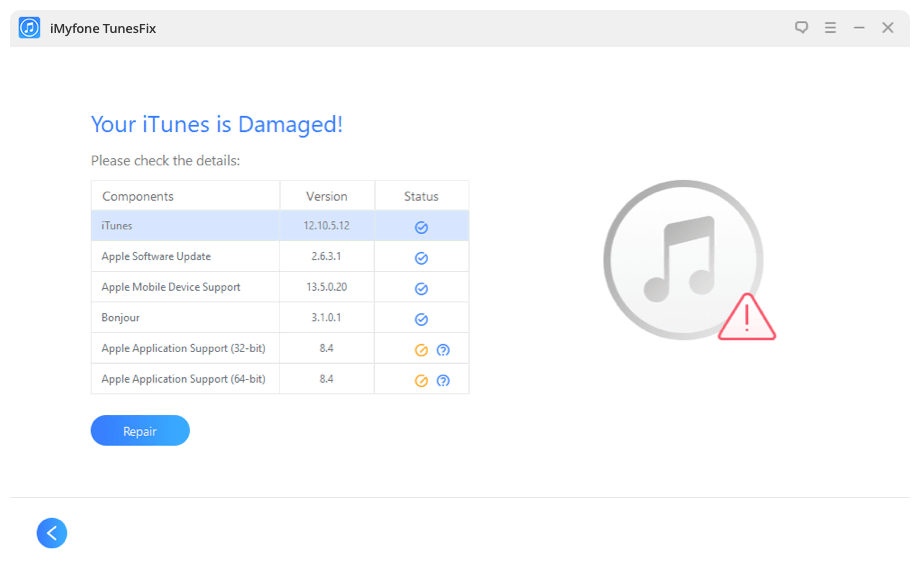This screenshot has height=584, width=920.
Task: Click the orange warning status for 32-bit support
Action: point(421,350)
